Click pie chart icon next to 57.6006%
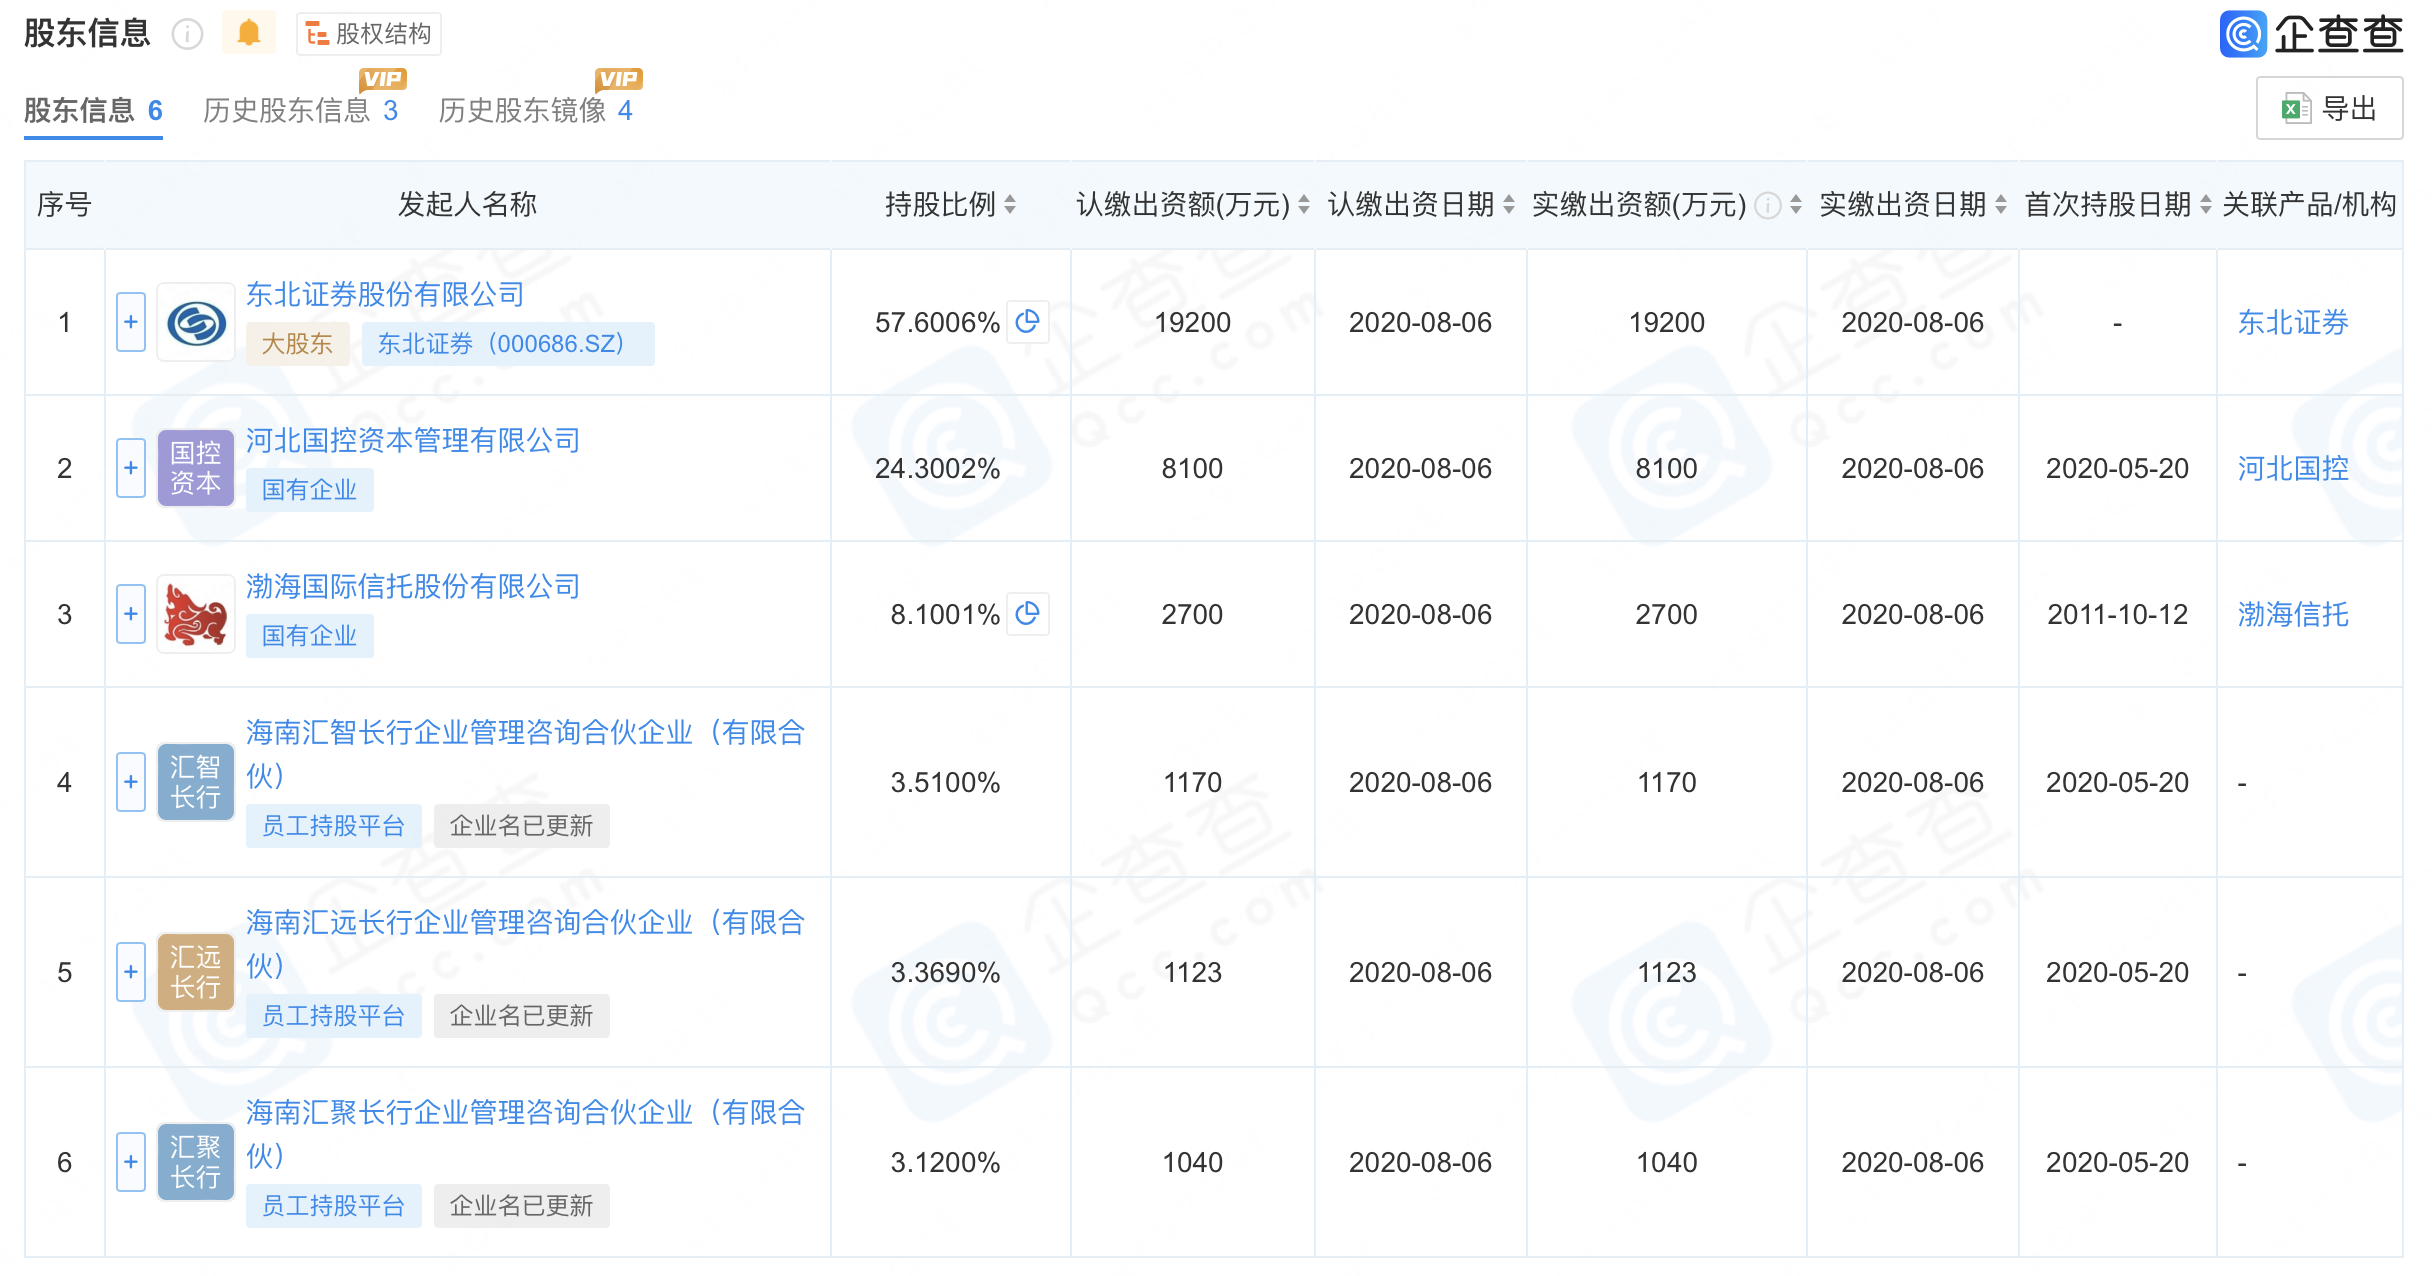The width and height of the screenshot is (2432, 1276). point(1027,321)
